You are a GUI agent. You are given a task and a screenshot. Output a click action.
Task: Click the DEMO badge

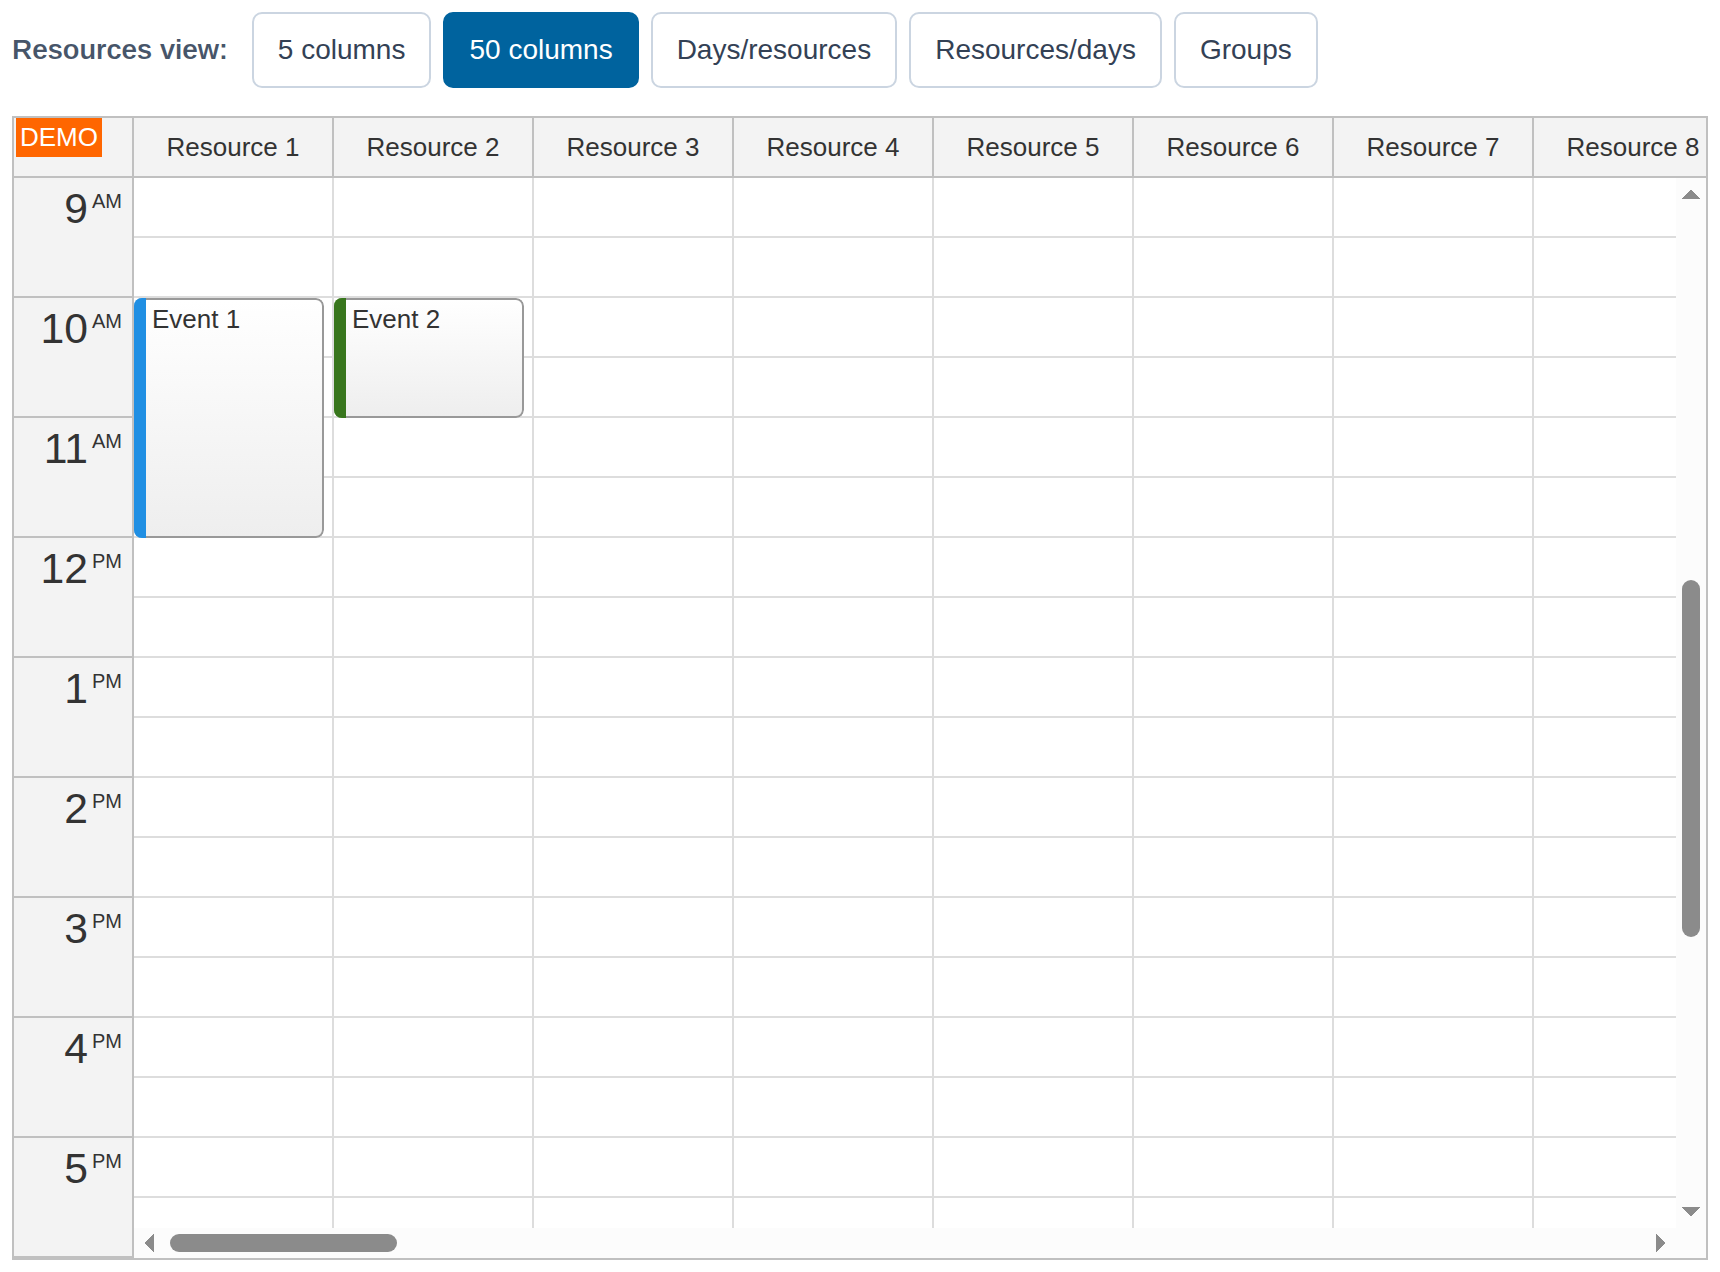click(59, 138)
